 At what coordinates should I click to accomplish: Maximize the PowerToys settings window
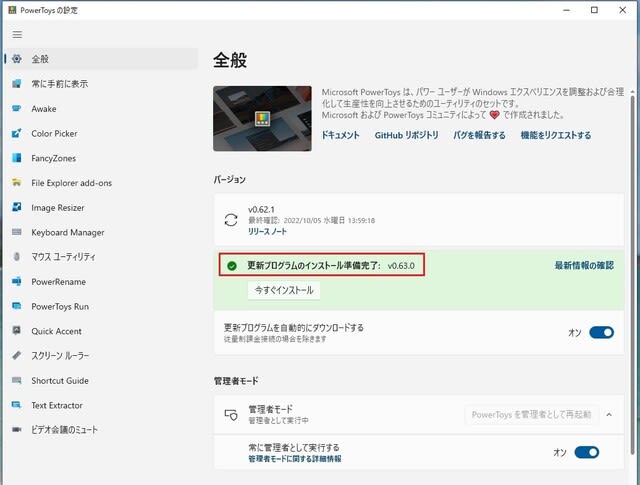click(594, 10)
